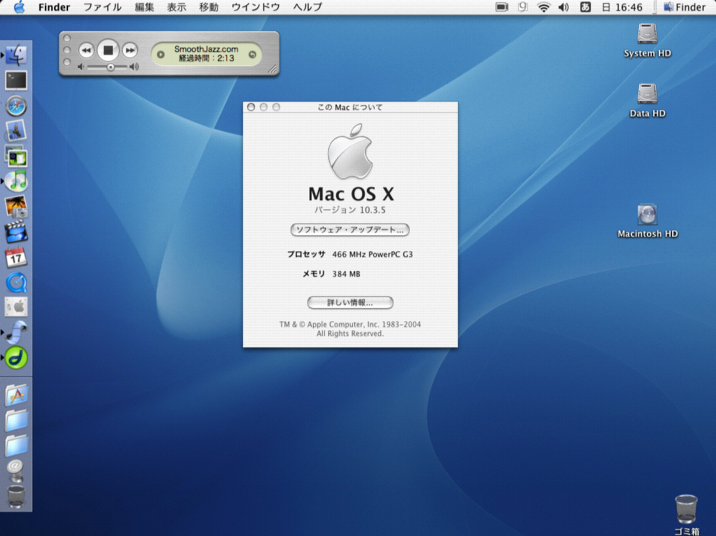Open the 表示 menu

coord(176,7)
